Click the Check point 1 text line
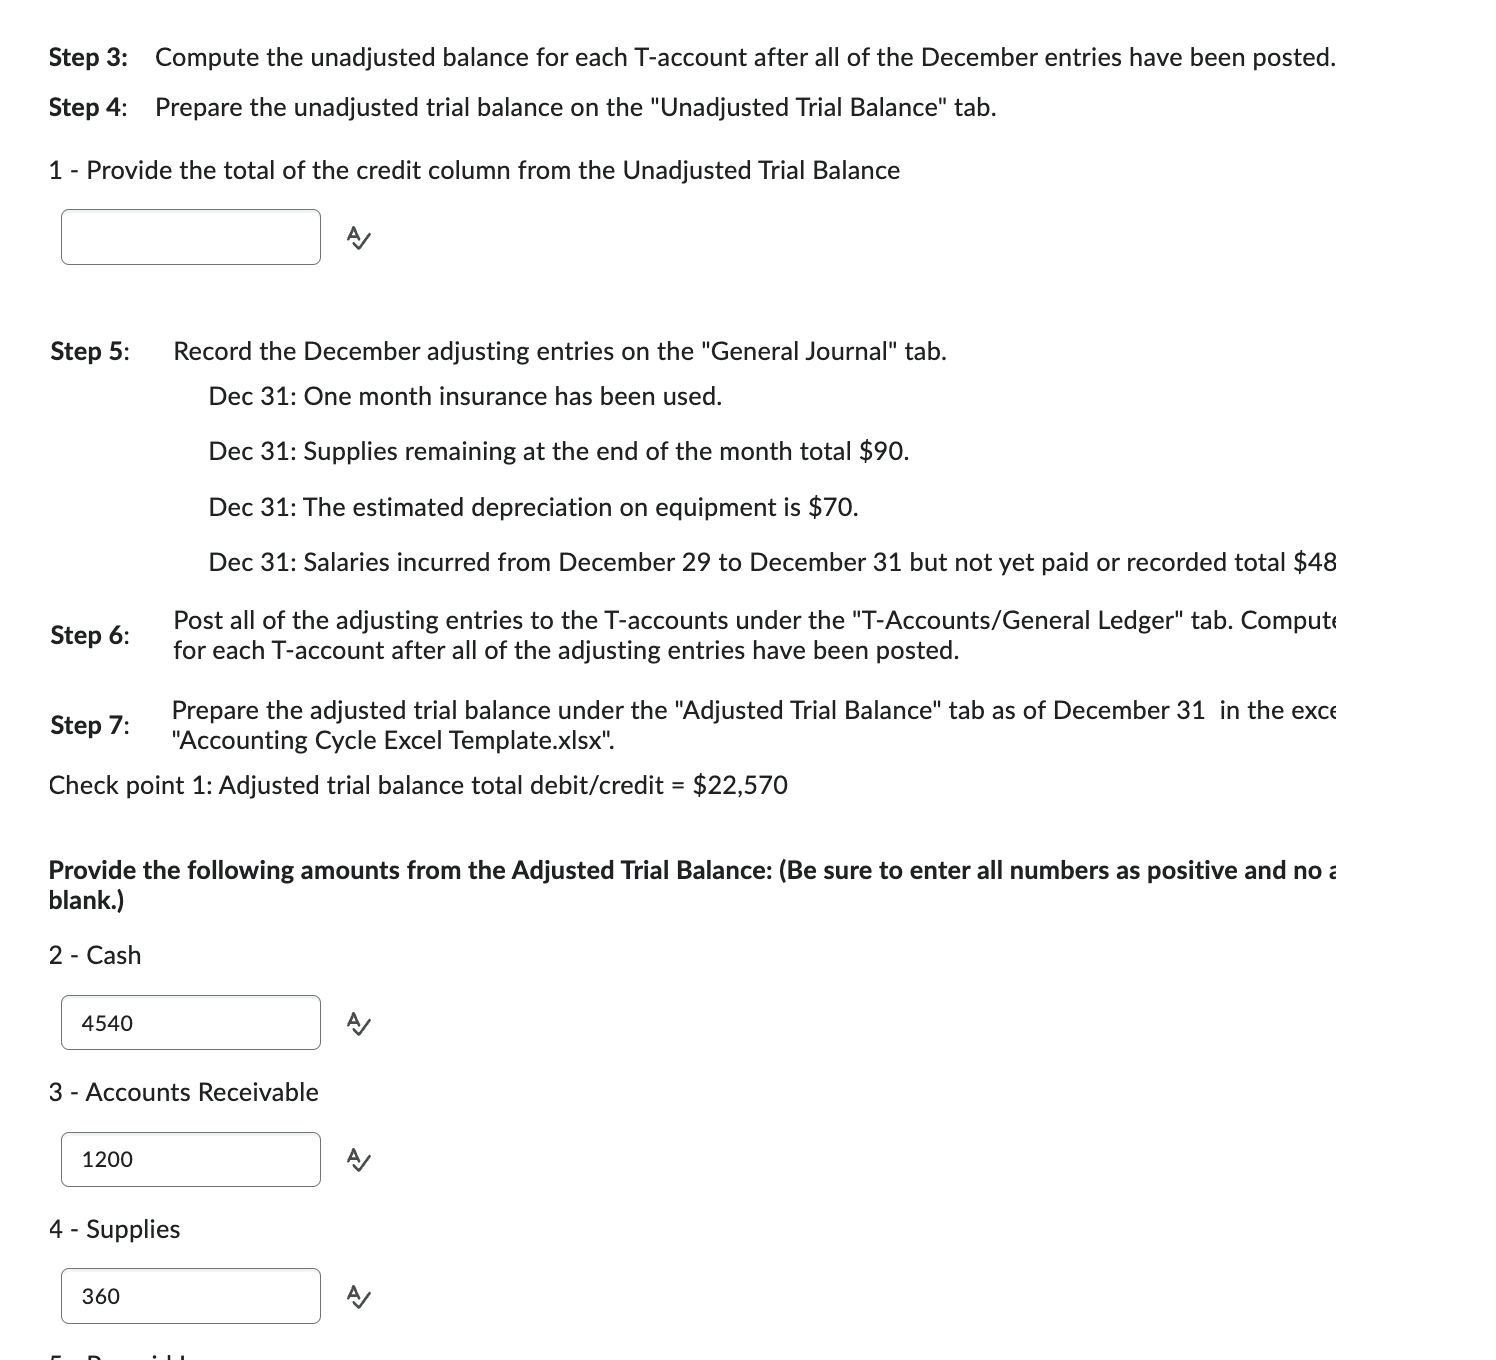This screenshot has height=1360, width=1496. coord(418,786)
